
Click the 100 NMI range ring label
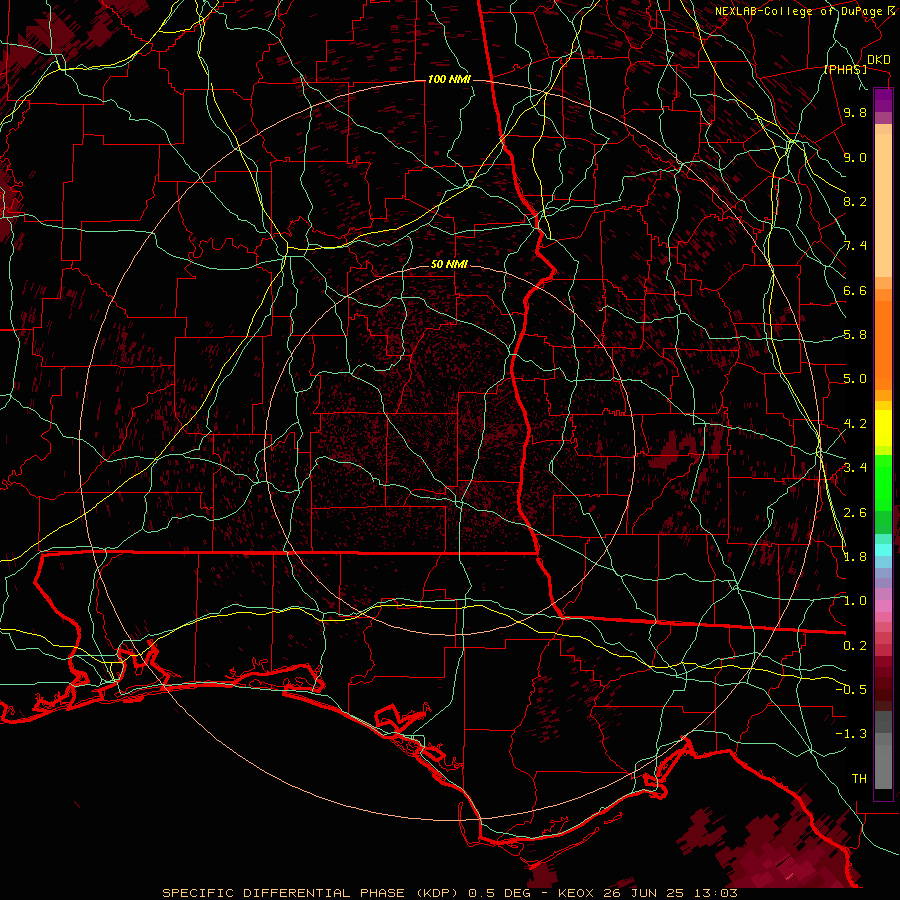[x=449, y=79]
